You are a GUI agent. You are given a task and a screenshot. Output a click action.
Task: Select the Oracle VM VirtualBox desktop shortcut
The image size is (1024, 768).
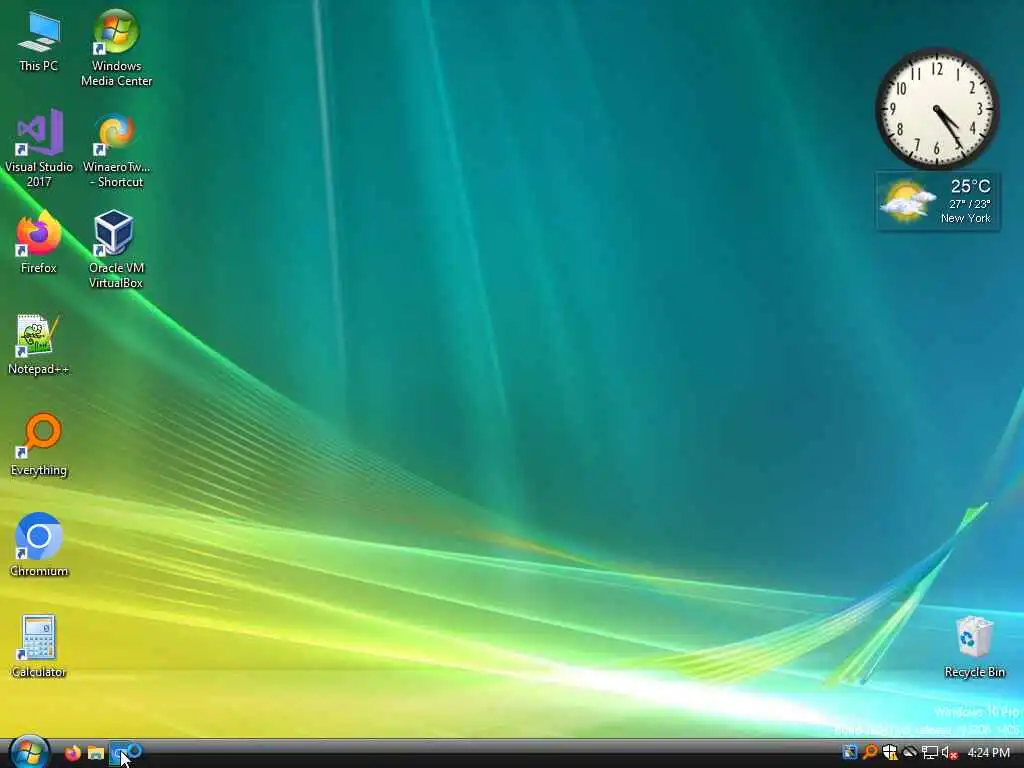pyautogui.click(x=116, y=249)
